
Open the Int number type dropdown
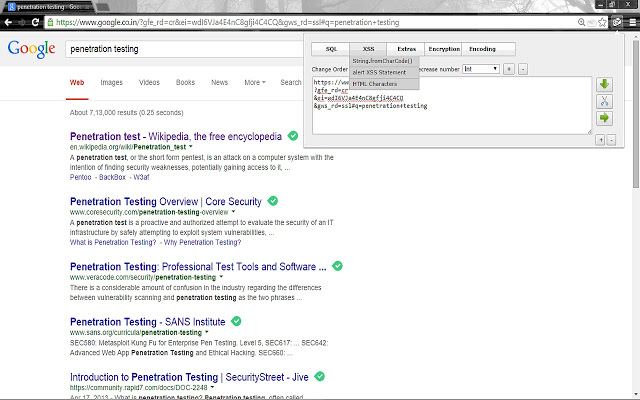(481, 69)
